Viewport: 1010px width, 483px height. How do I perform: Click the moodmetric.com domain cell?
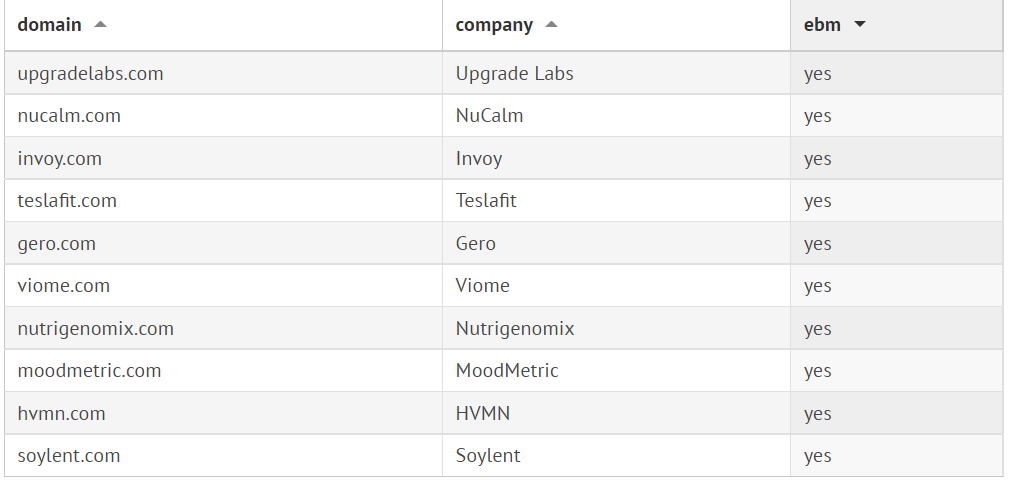pos(89,371)
